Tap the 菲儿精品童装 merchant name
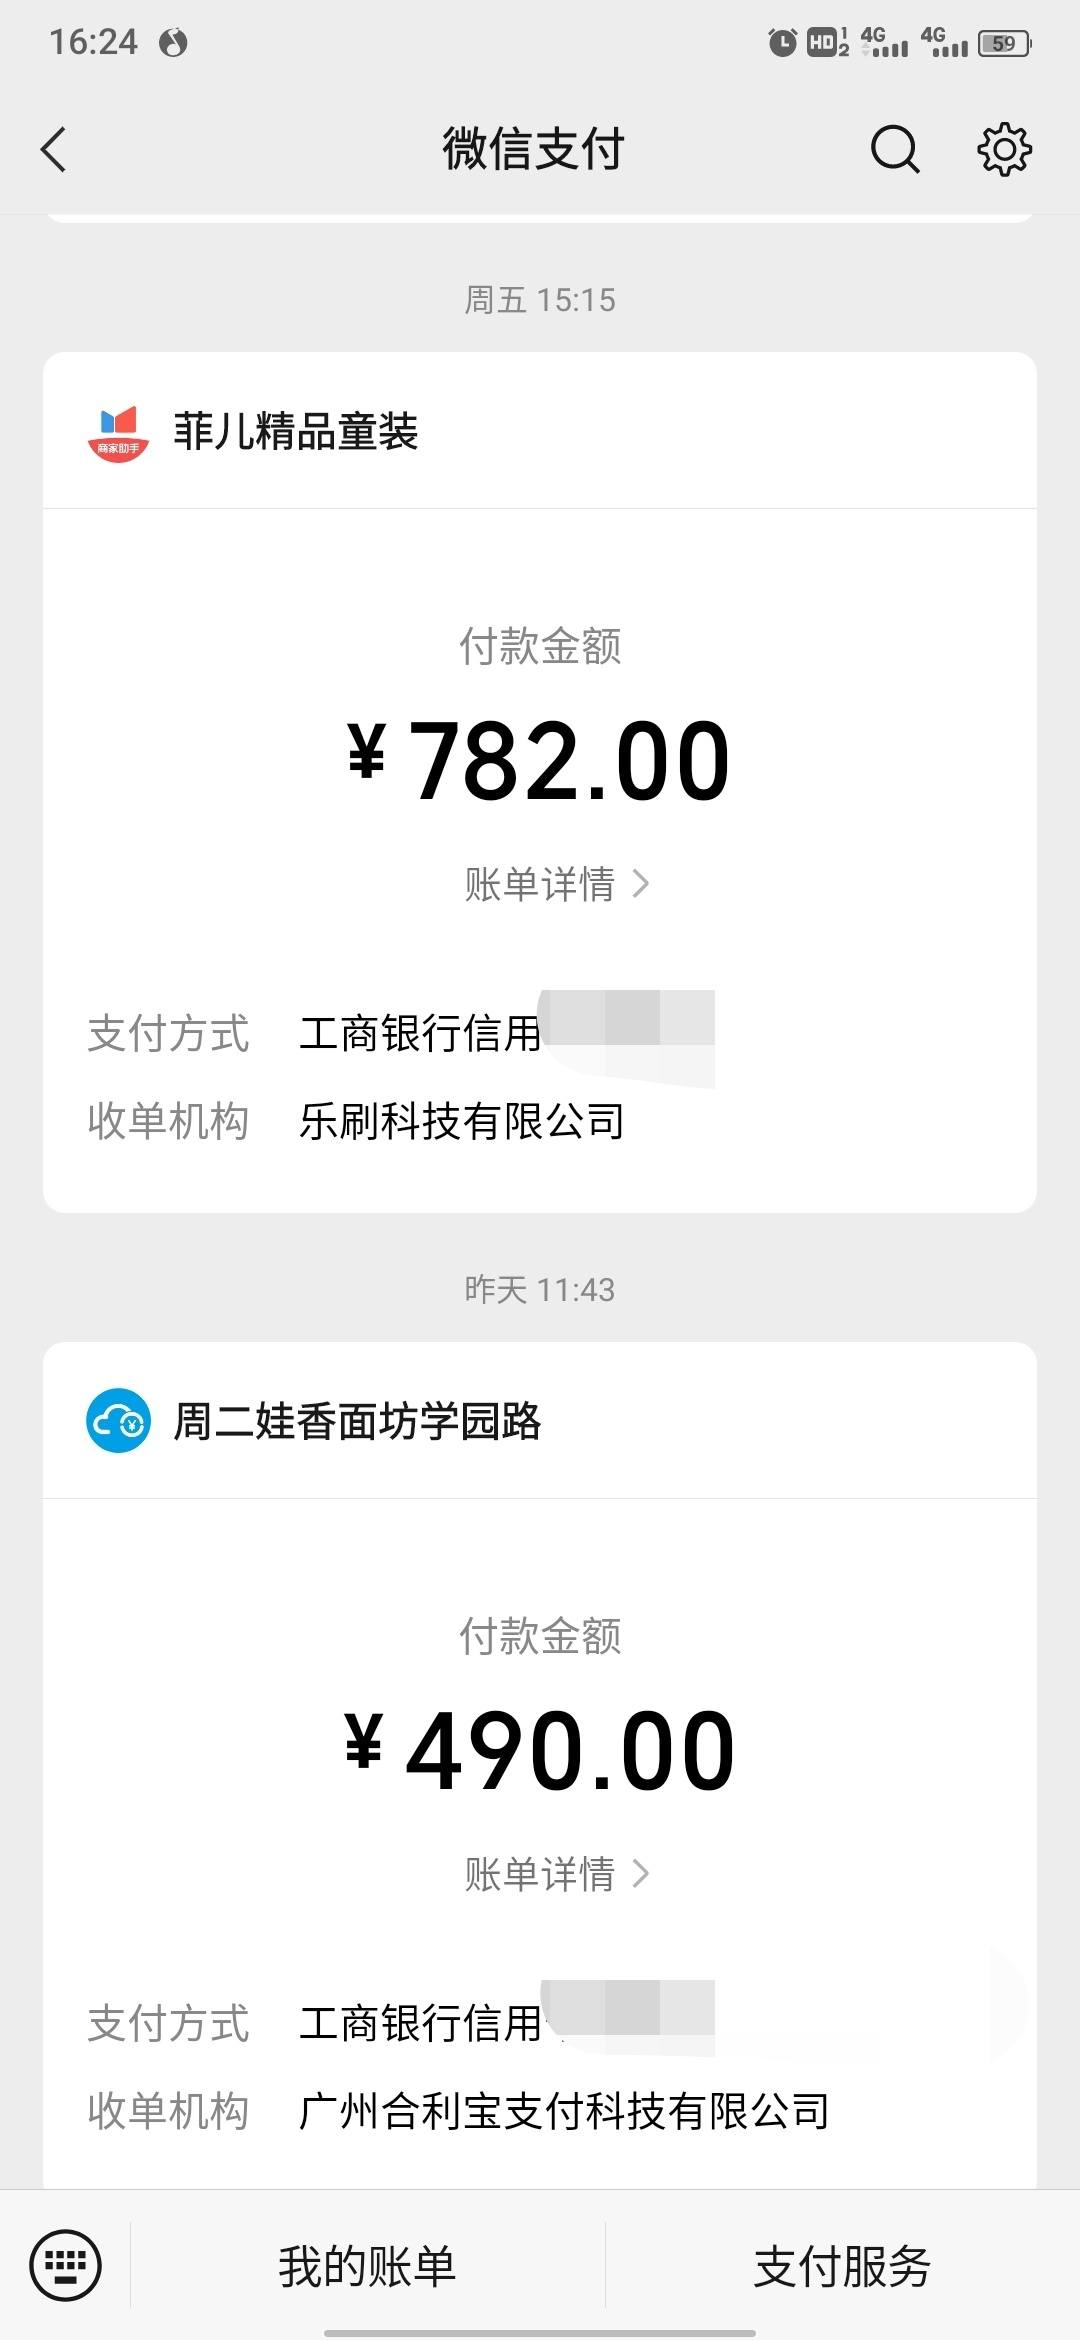The width and height of the screenshot is (1080, 2340). click(296, 432)
